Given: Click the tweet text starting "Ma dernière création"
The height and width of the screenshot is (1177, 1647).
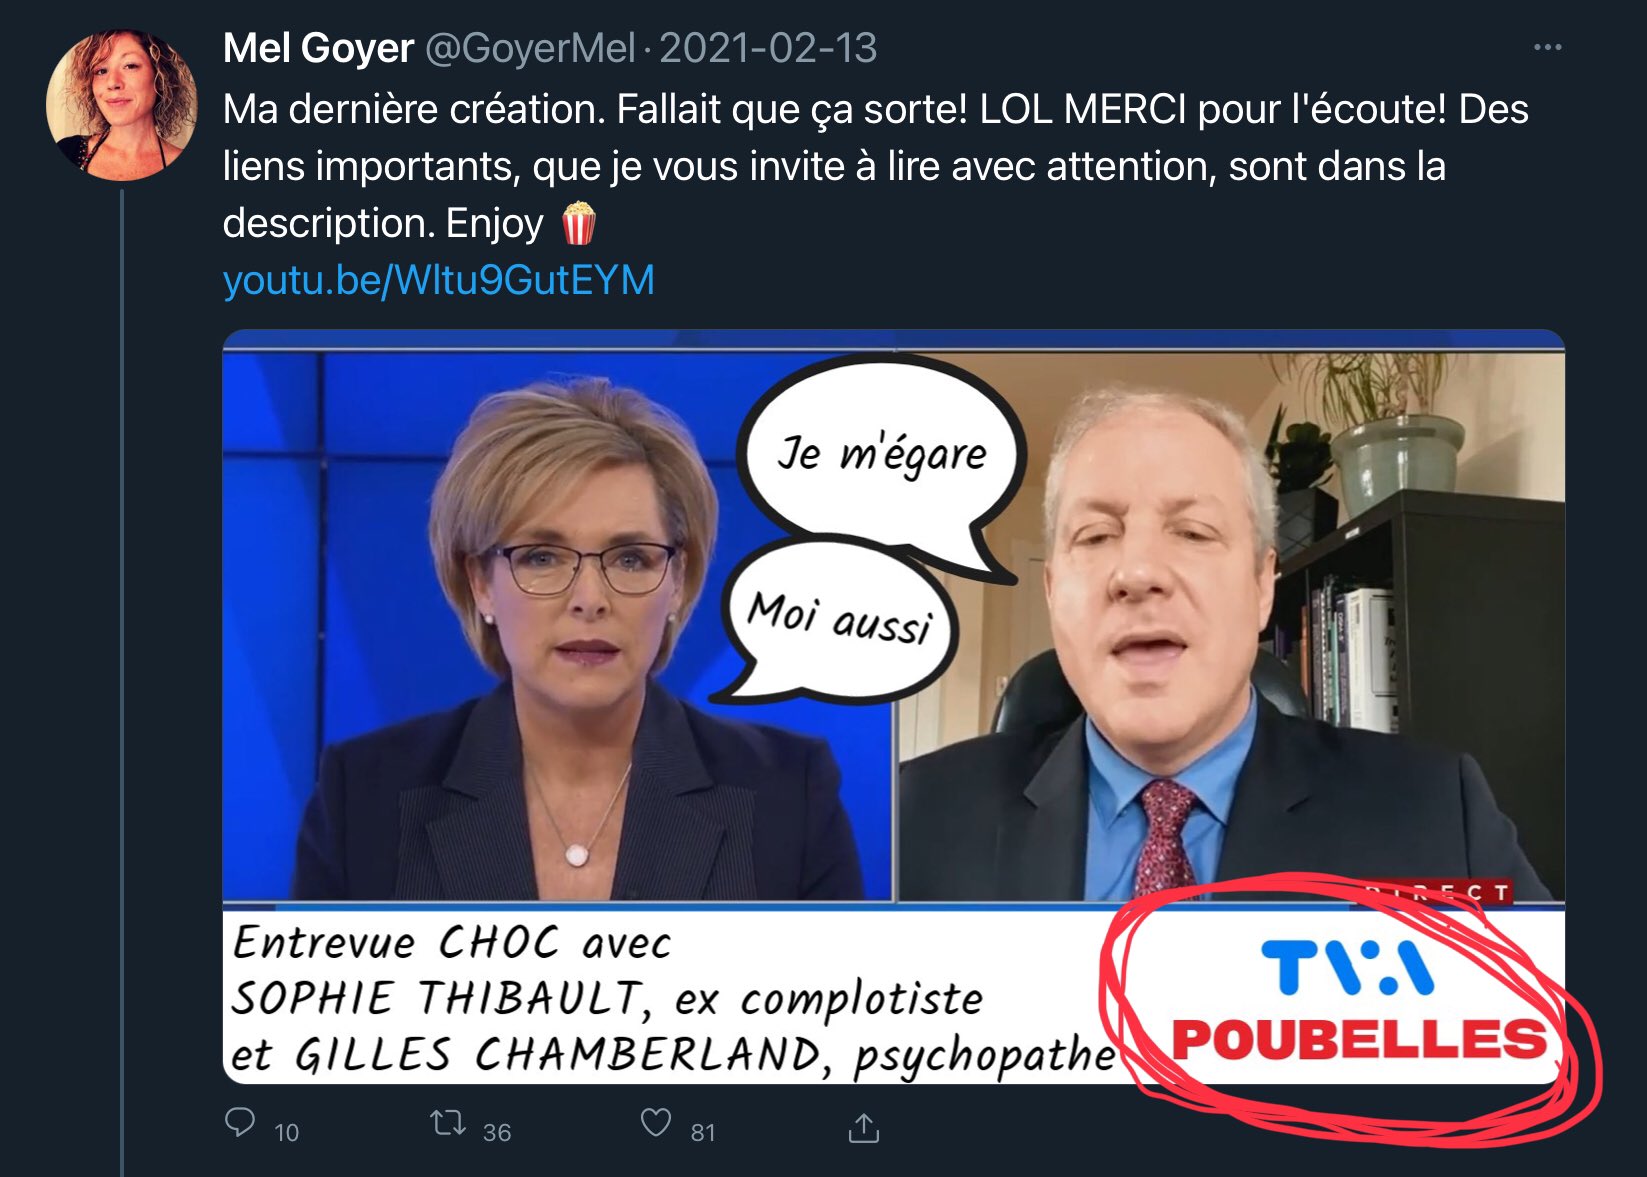Looking at the screenshot, I should [x=875, y=166].
